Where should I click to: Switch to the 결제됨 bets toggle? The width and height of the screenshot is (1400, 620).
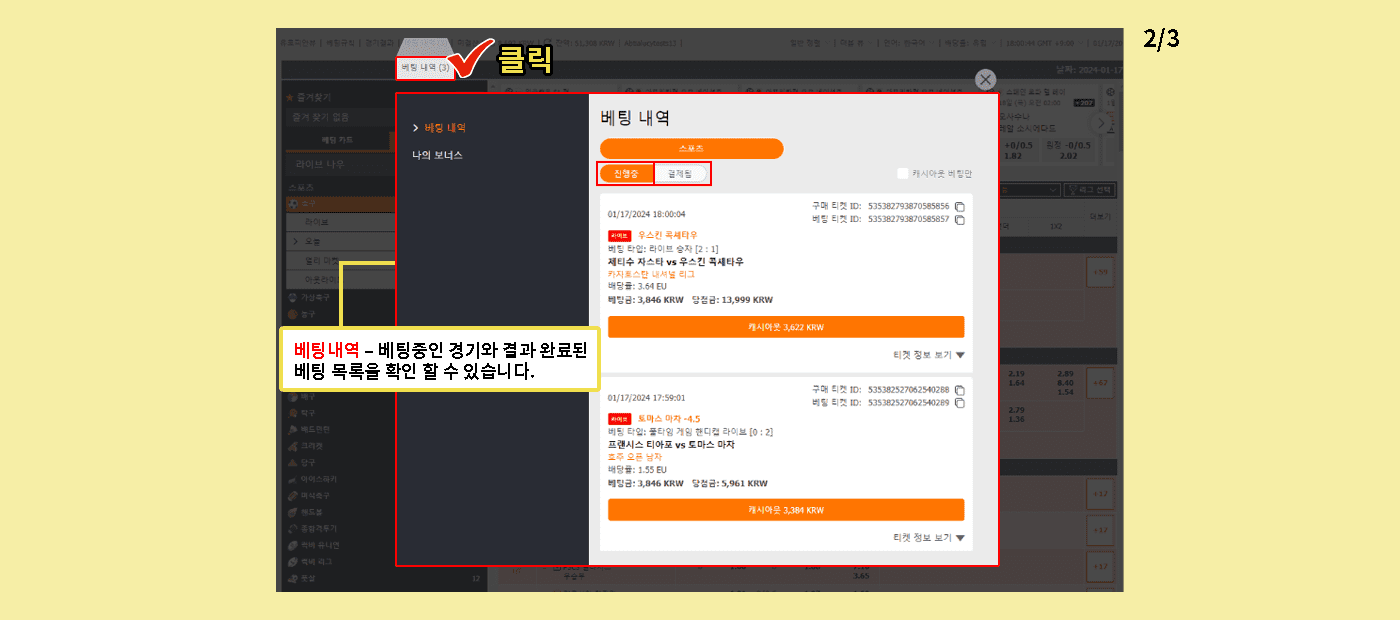[681, 174]
